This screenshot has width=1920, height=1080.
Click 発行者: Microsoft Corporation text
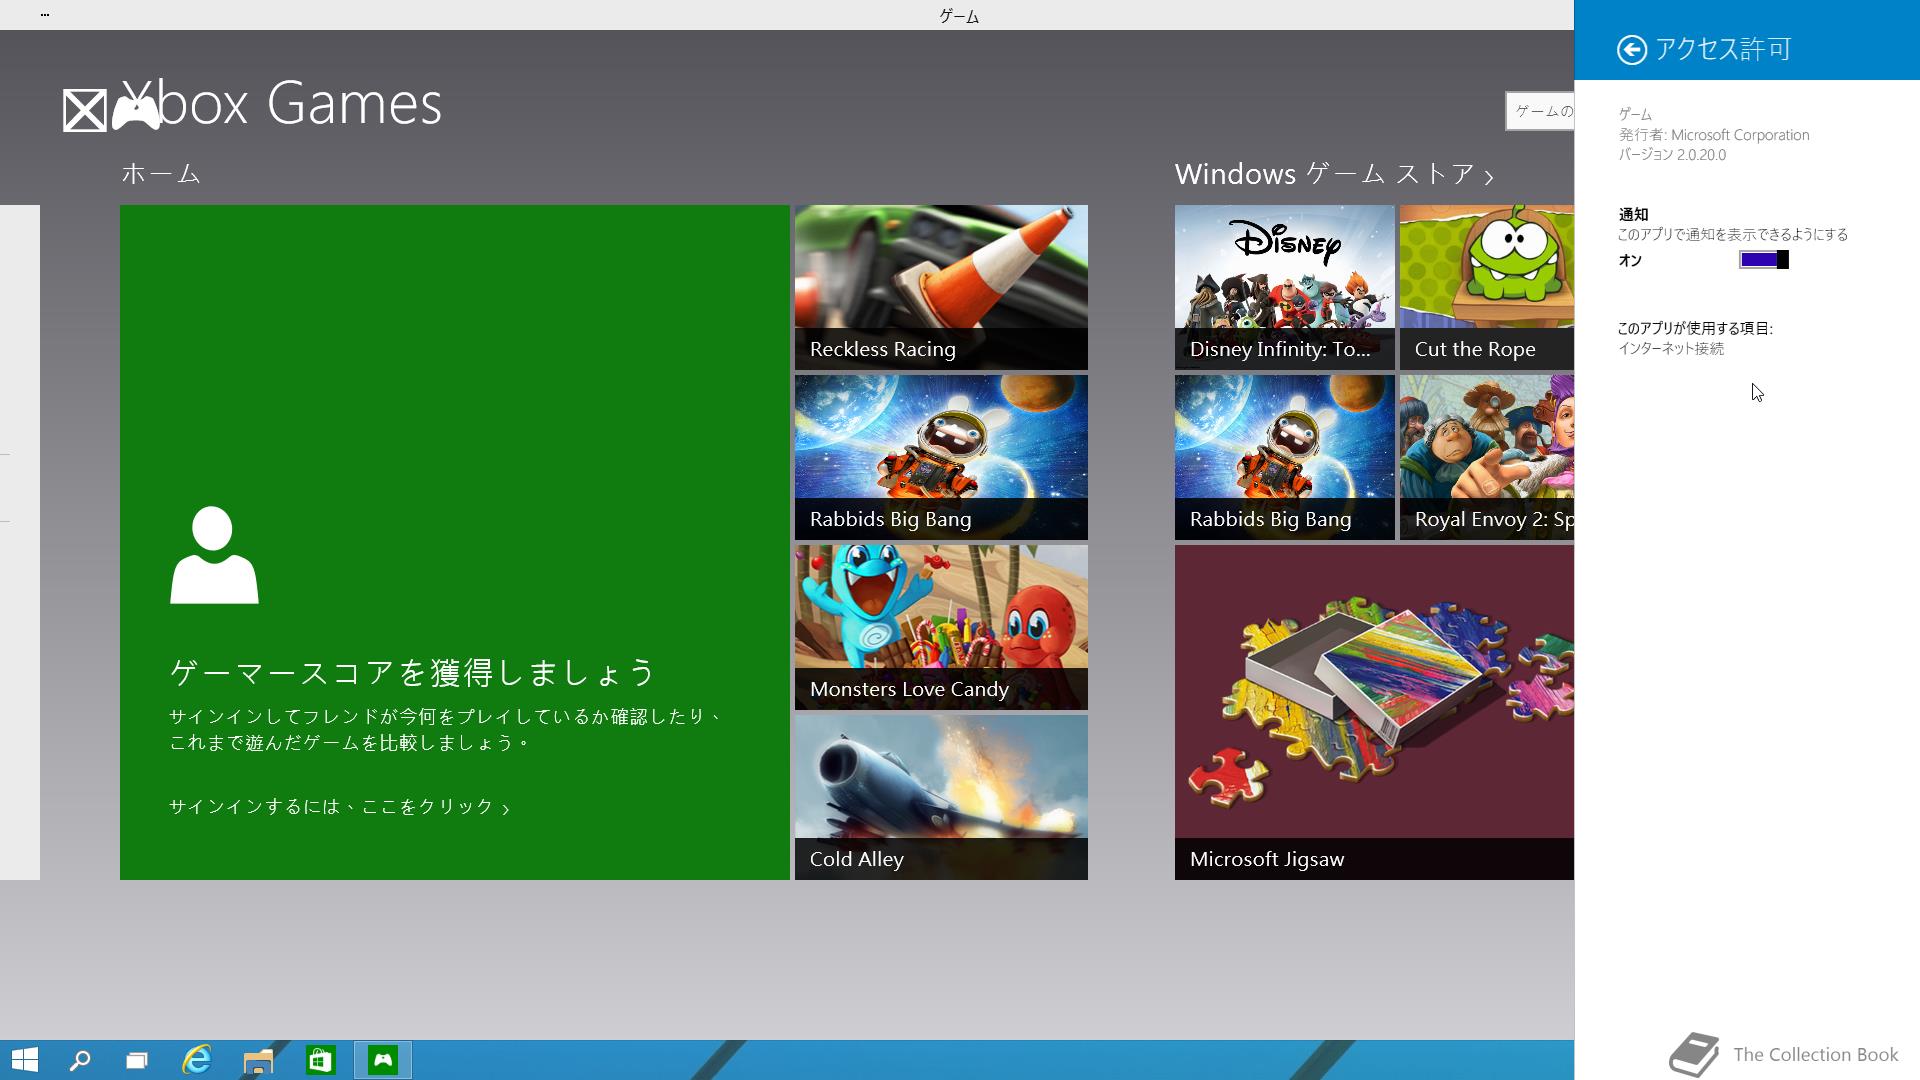coord(1714,135)
